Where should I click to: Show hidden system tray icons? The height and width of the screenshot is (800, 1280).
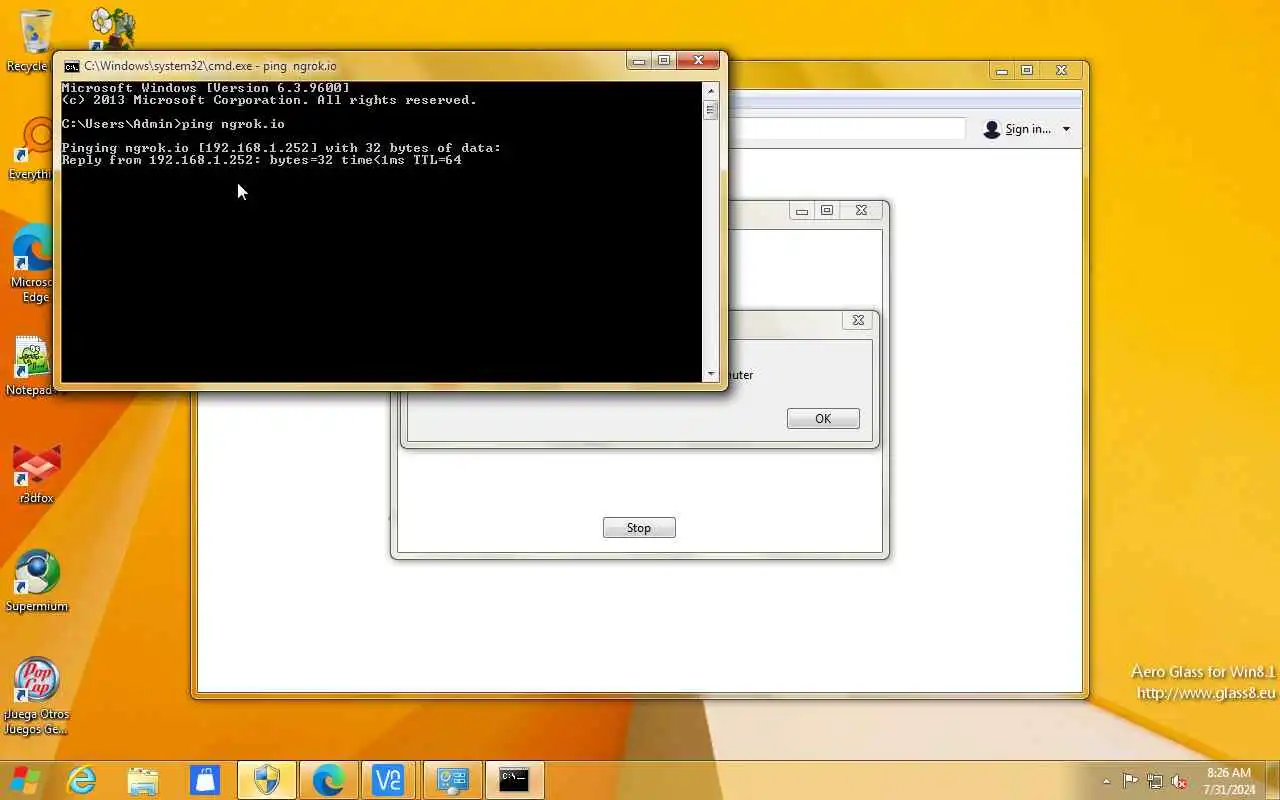(1106, 781)
